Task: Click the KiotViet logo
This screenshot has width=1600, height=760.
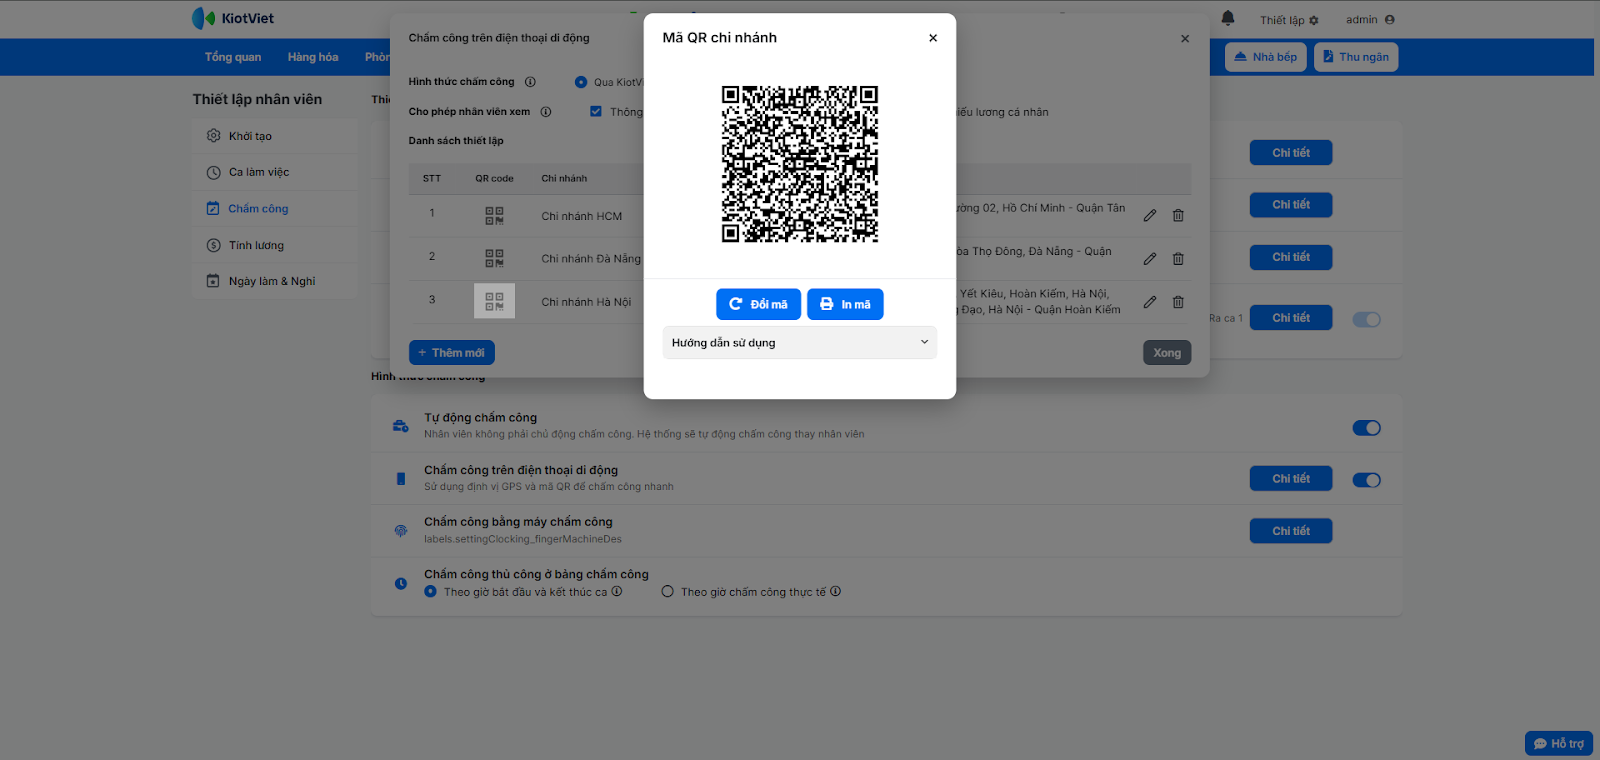Action: coord(233,18)
